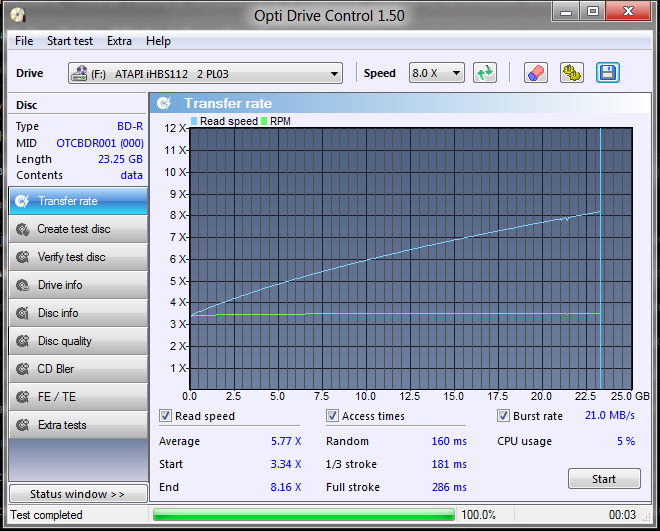
Task: Click the Opti Drive Control title bar icon
Action: pos(18,16)
